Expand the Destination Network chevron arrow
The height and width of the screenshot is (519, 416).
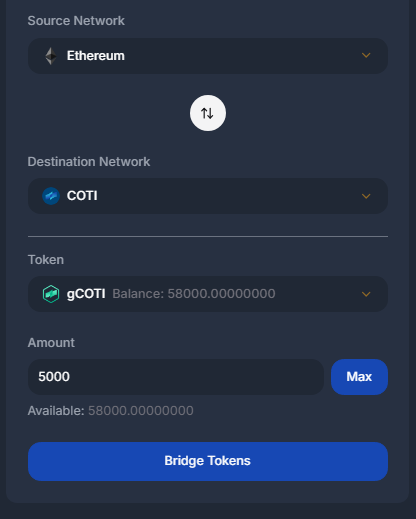point(366,196)
